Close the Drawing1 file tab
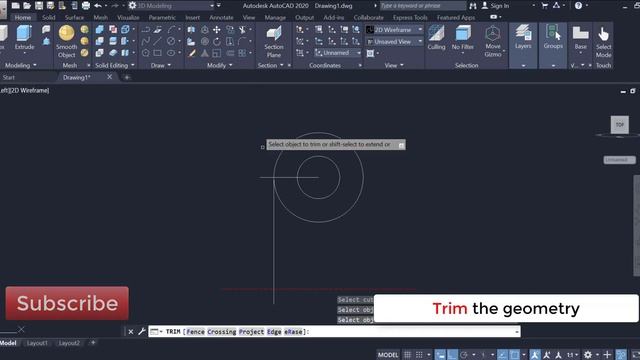The height and width of the screenshot is (360, 640). (x=109, y=77)
